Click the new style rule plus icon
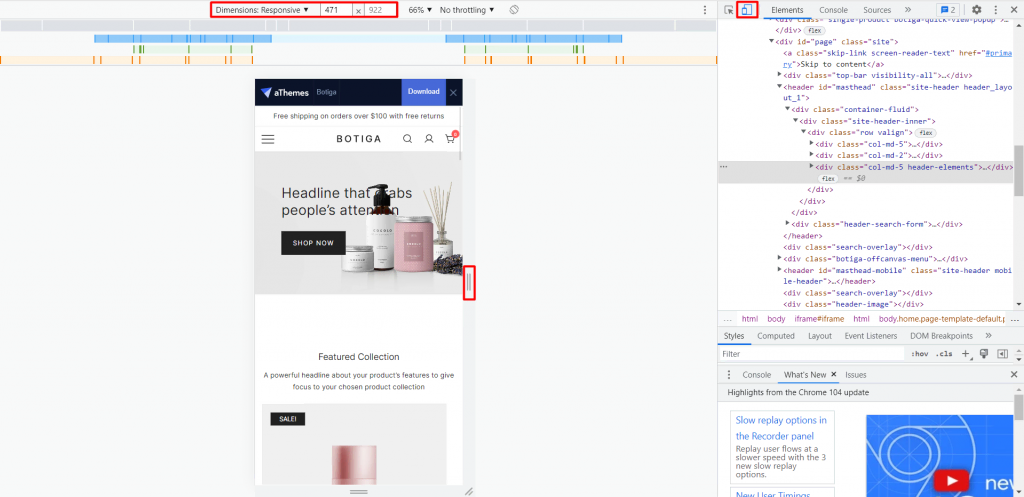 point(966,354)
